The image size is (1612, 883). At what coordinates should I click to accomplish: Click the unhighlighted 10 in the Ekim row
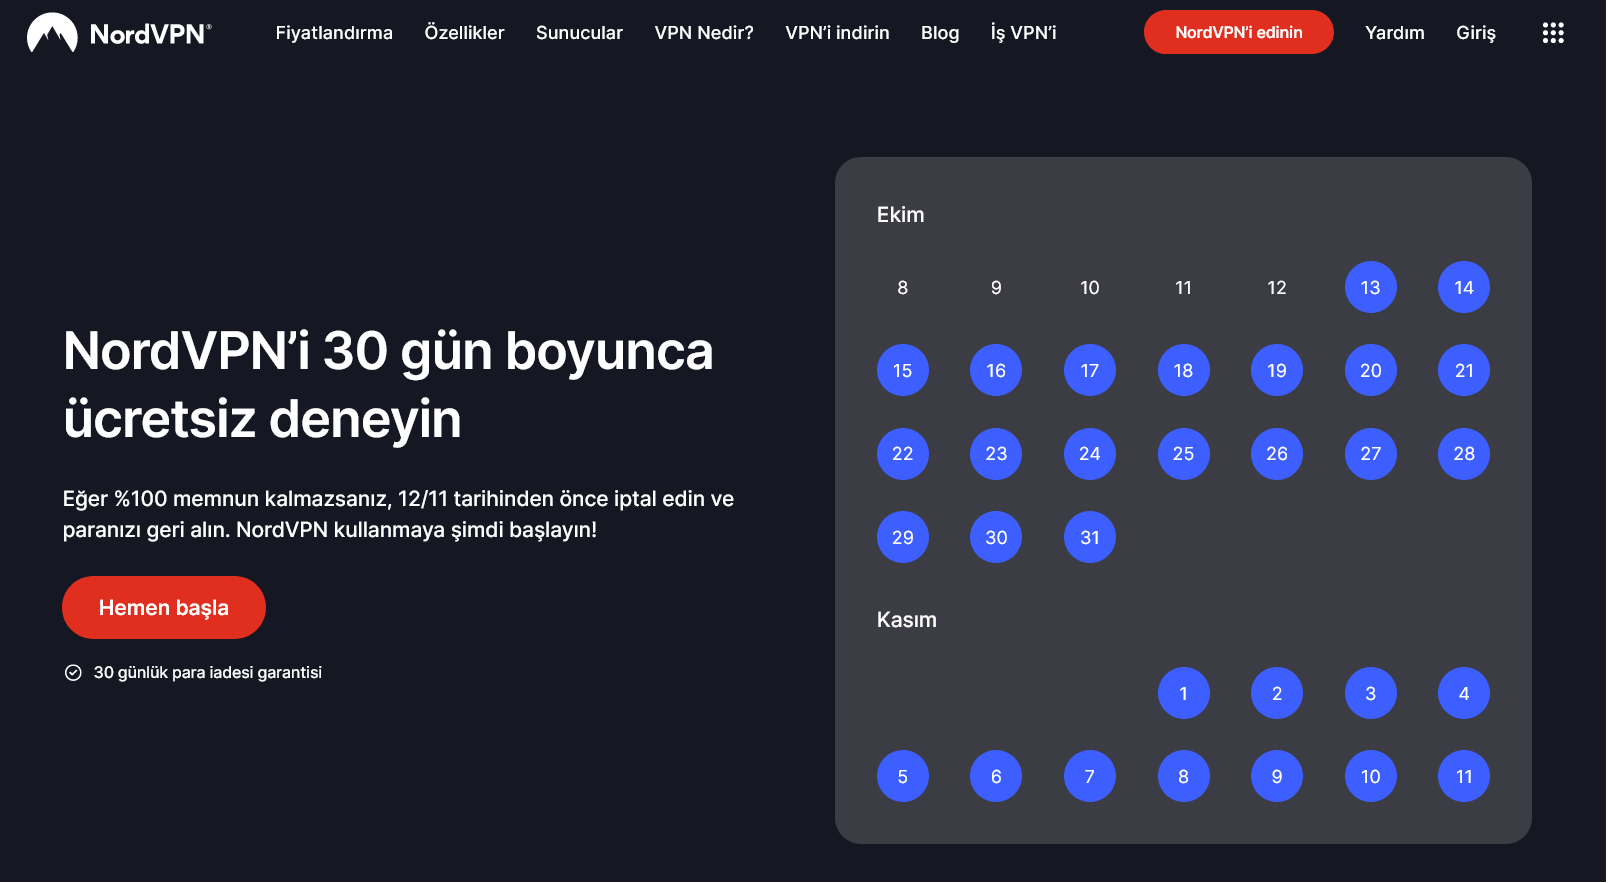(1090, 288)
